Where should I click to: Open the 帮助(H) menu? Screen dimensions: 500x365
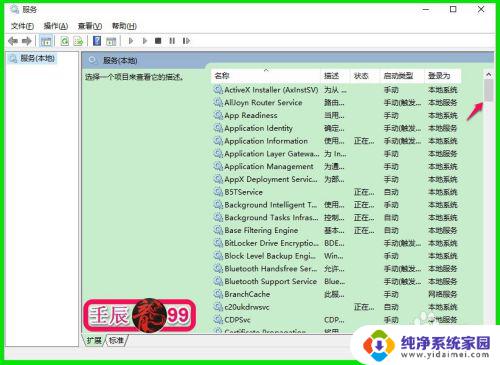coord(124,26)
